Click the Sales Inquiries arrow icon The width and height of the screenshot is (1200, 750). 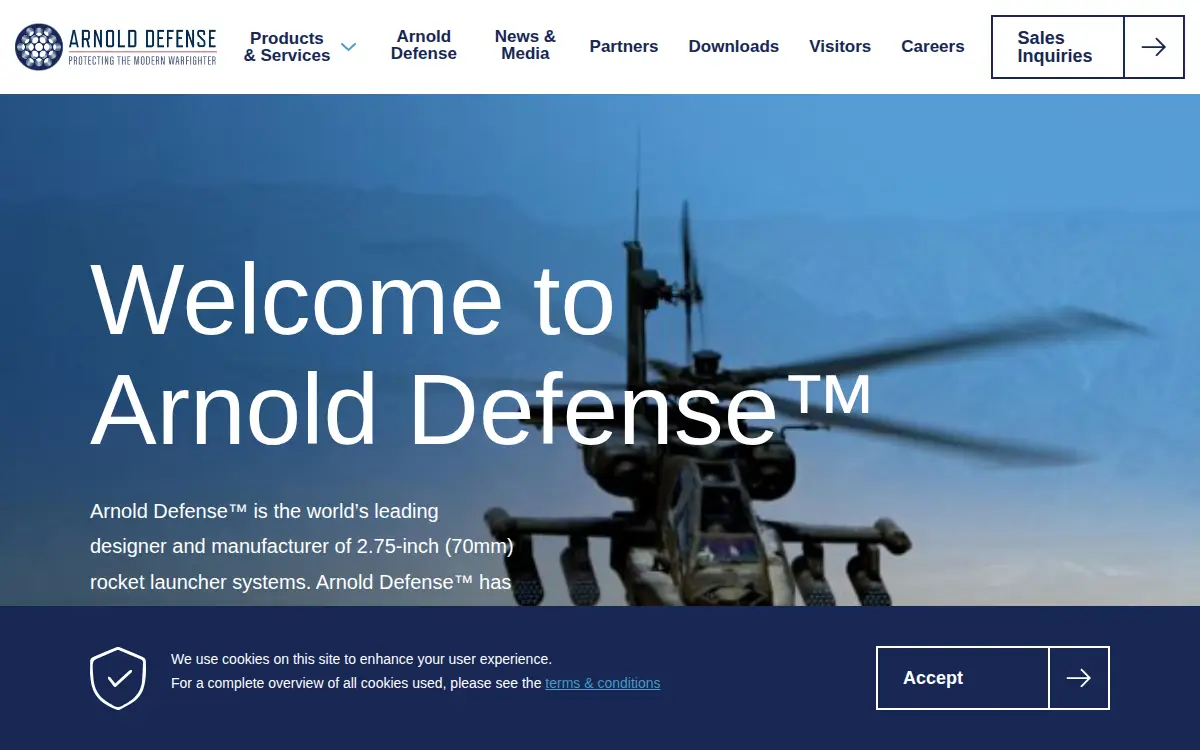[1153, 47]
